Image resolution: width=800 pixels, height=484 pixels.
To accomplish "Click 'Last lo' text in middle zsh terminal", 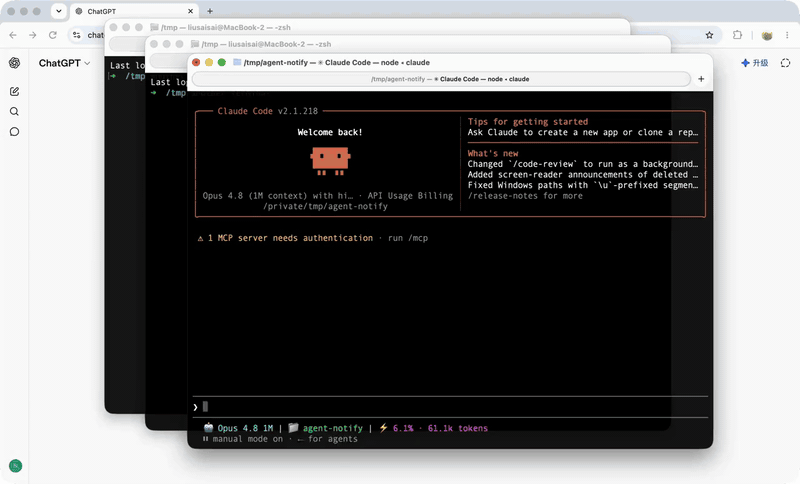I will [x=168, y=82].
